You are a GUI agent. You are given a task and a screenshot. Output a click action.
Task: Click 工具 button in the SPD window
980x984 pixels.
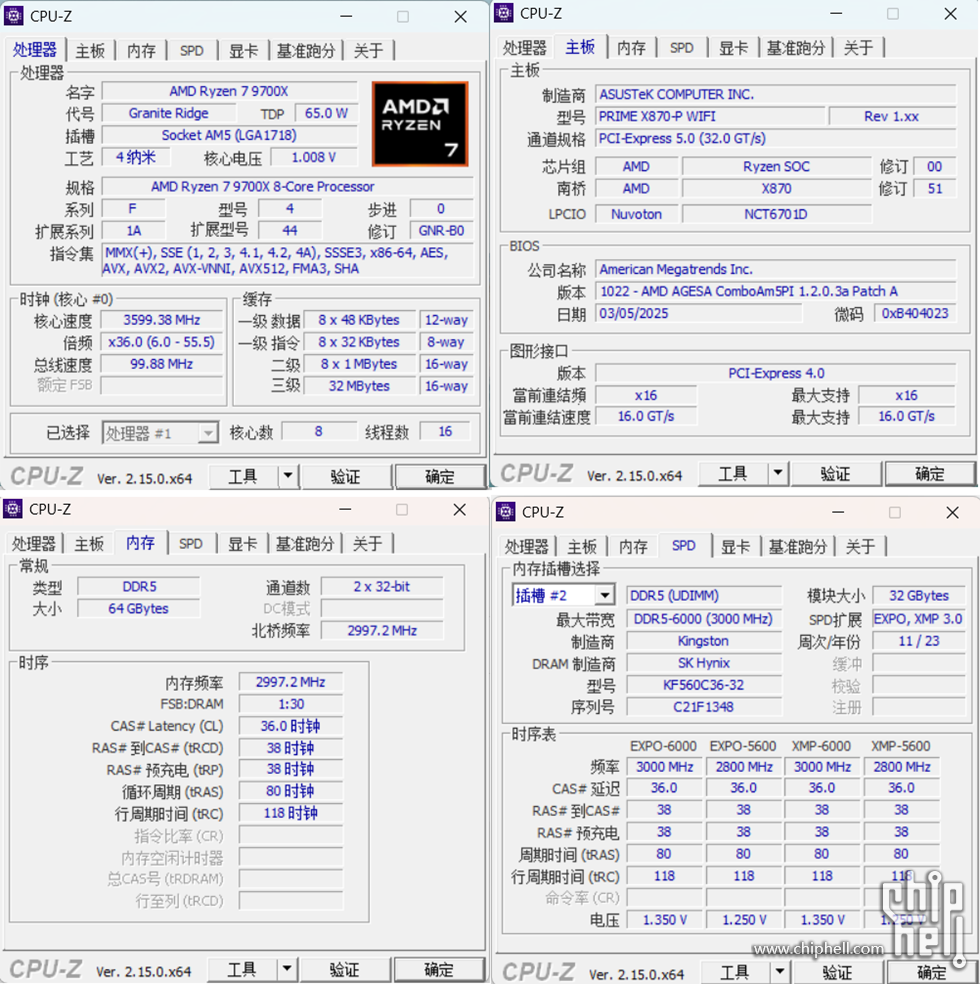point(734,972)
